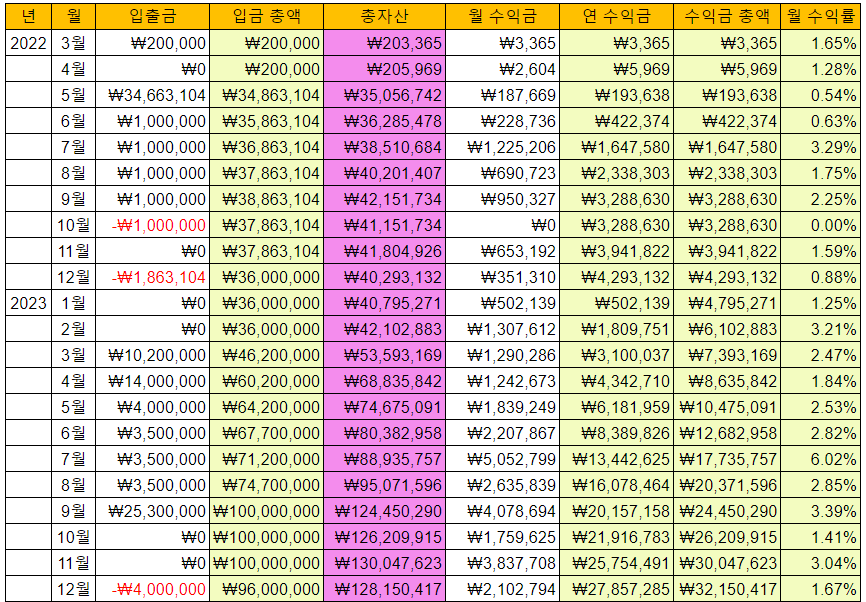Viewport: 866px width, 602px height.
Task: Select the 3.39% return cell
Action: point(821,511)
